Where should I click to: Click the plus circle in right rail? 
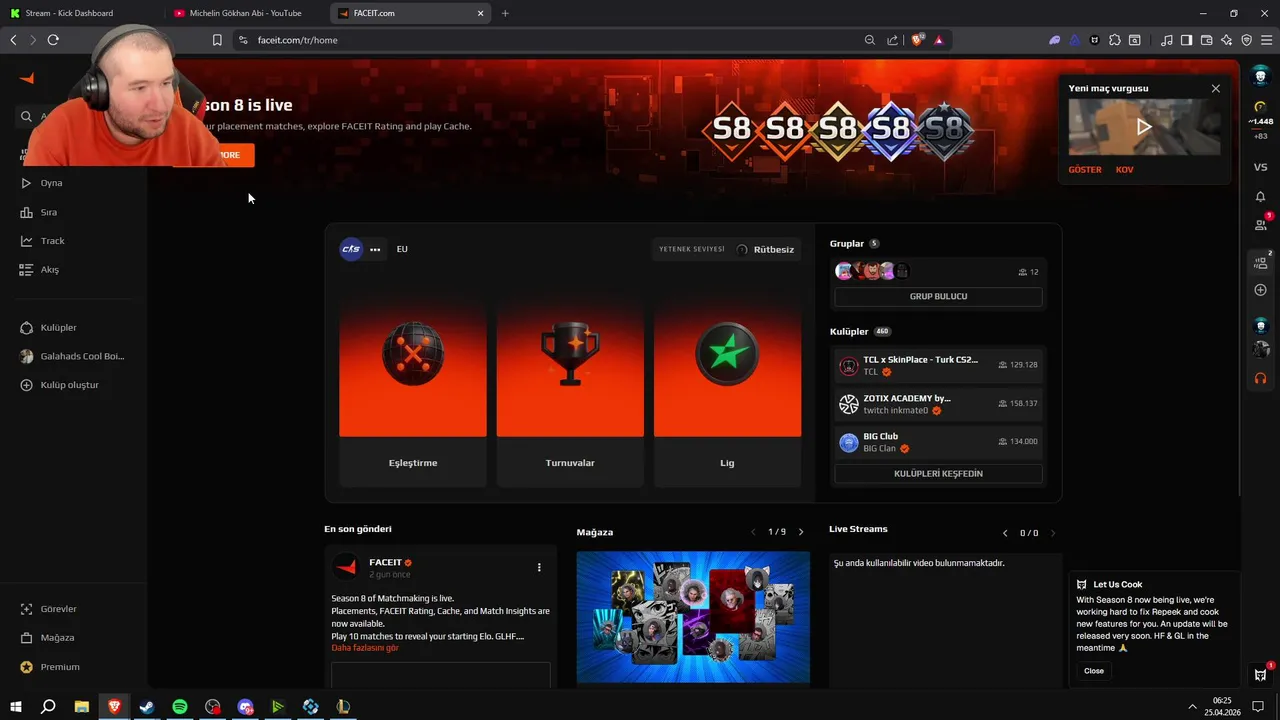(1260, 290)
